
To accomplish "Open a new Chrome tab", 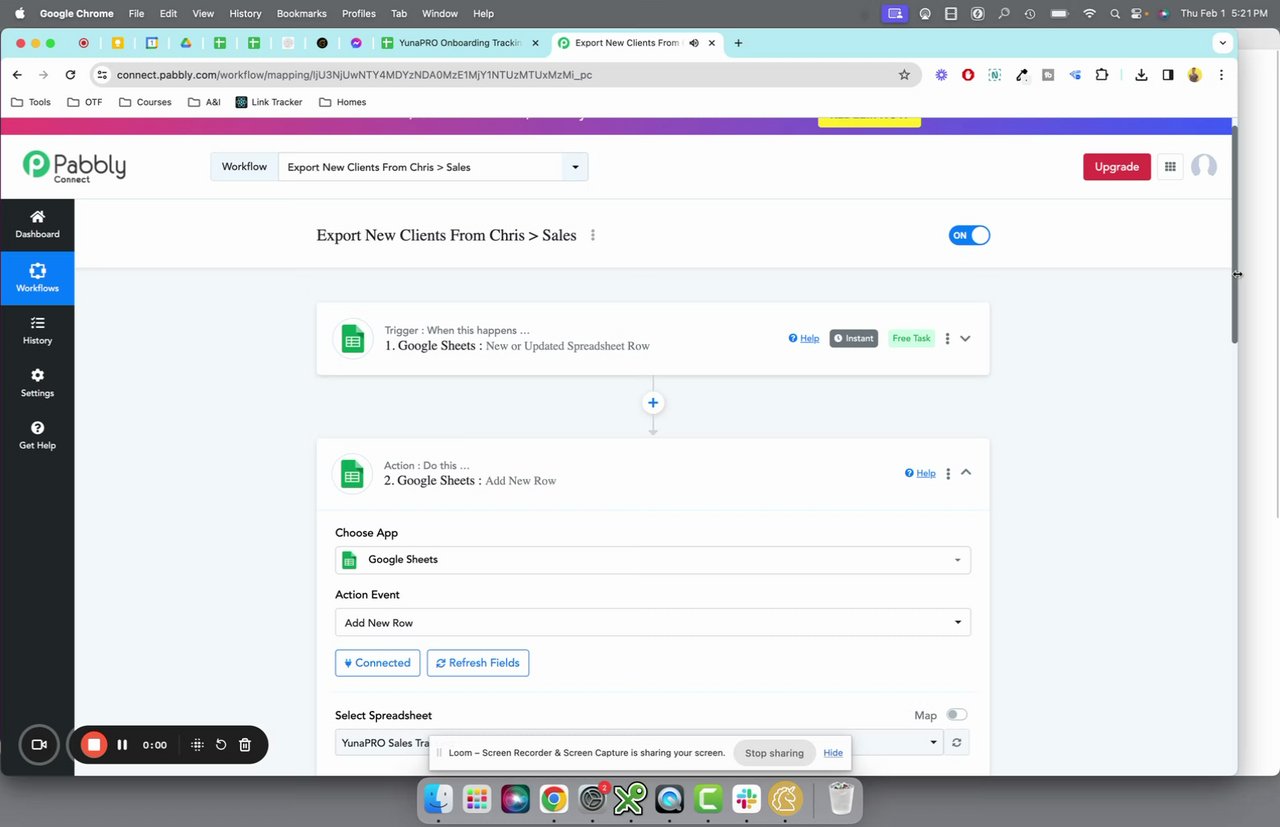I will pos(738,43).
